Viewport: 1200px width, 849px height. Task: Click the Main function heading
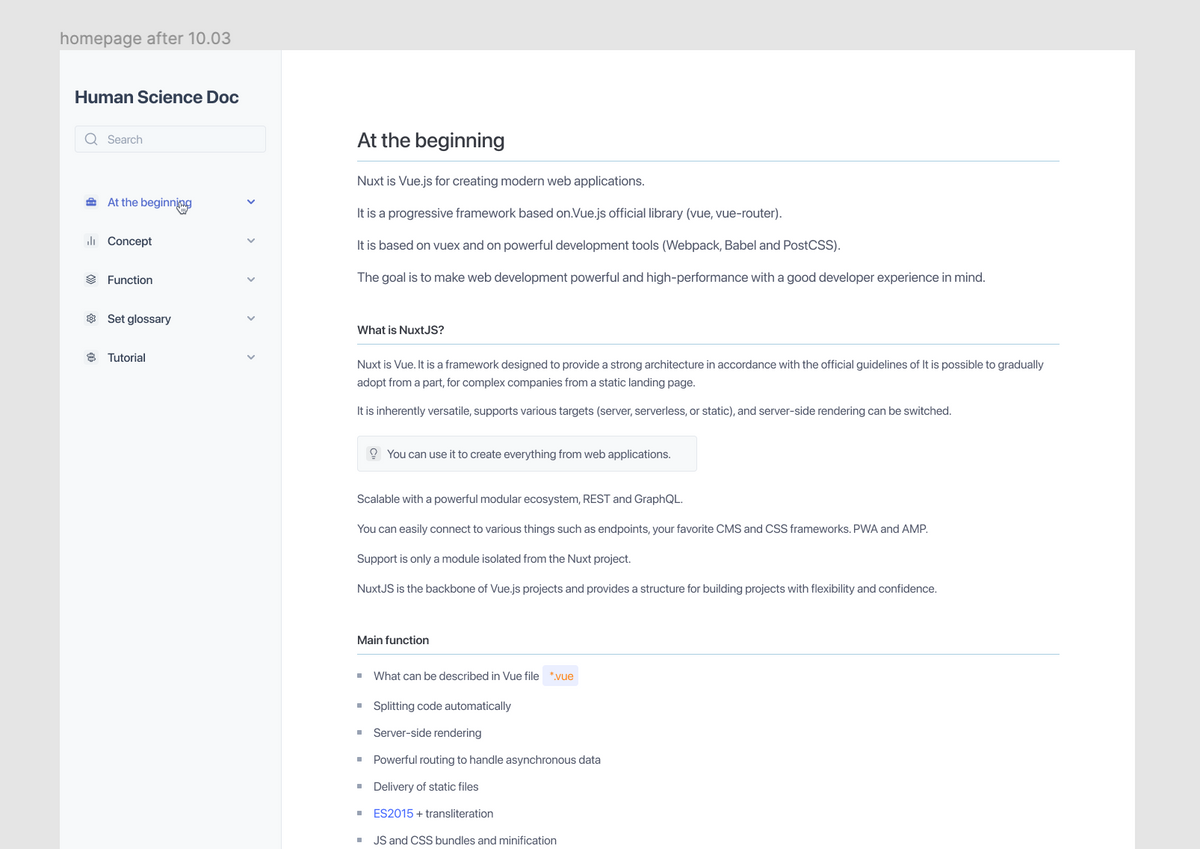click(393, 640)
